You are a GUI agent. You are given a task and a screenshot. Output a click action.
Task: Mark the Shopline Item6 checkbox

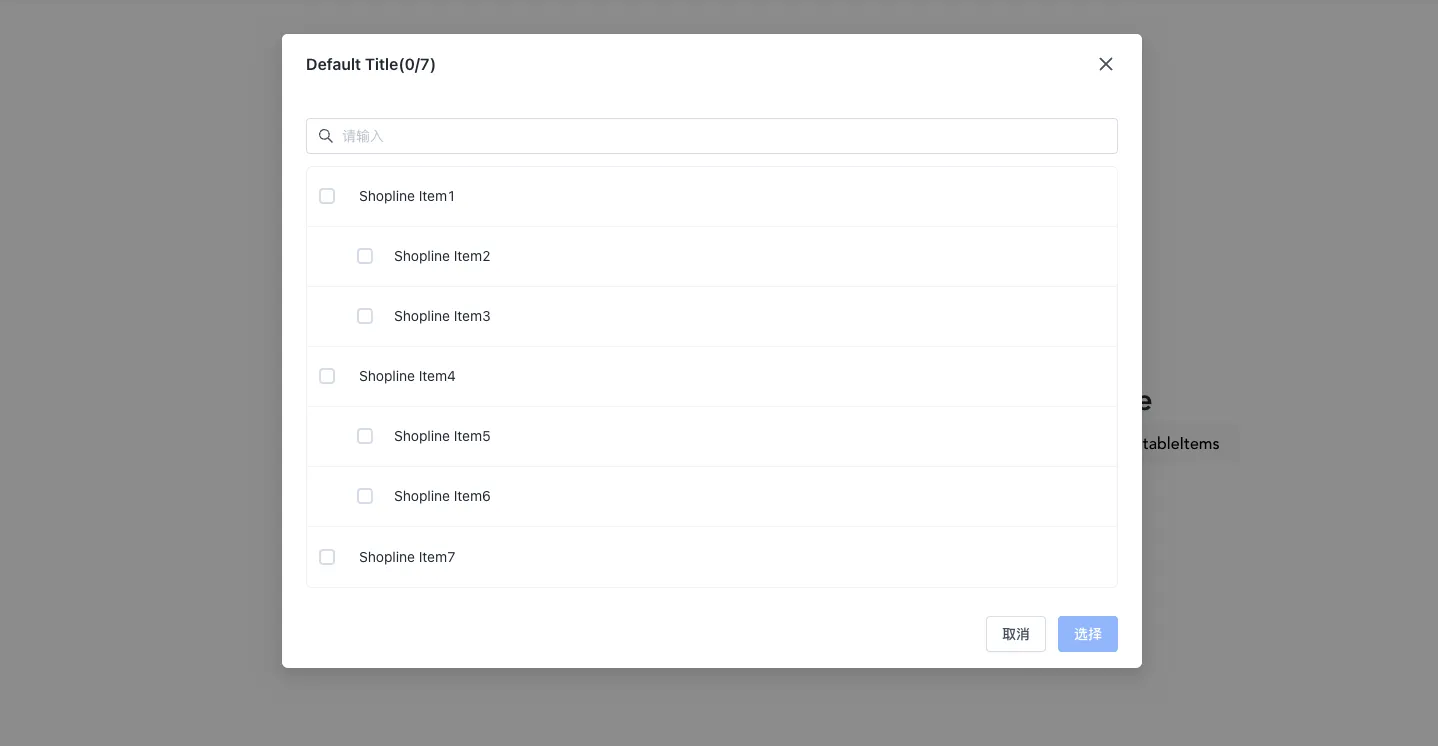[x=365, y=496]
